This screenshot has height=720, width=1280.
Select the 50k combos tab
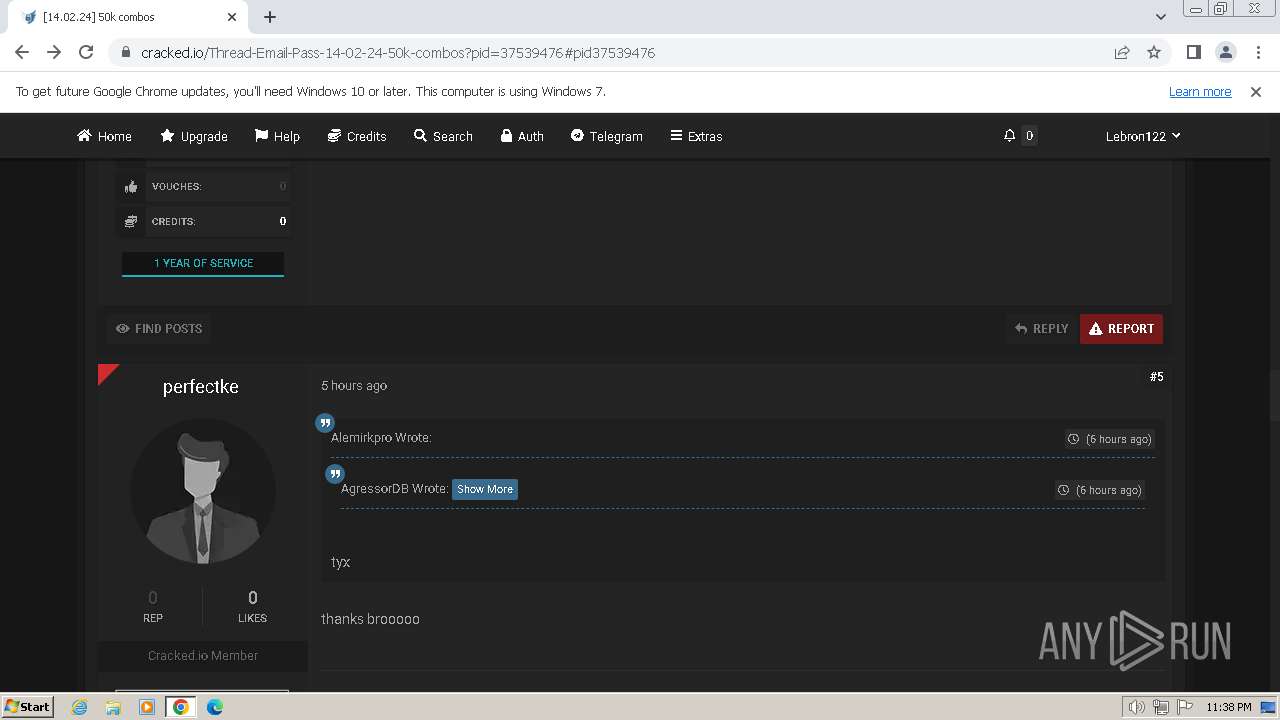[130, 17]
